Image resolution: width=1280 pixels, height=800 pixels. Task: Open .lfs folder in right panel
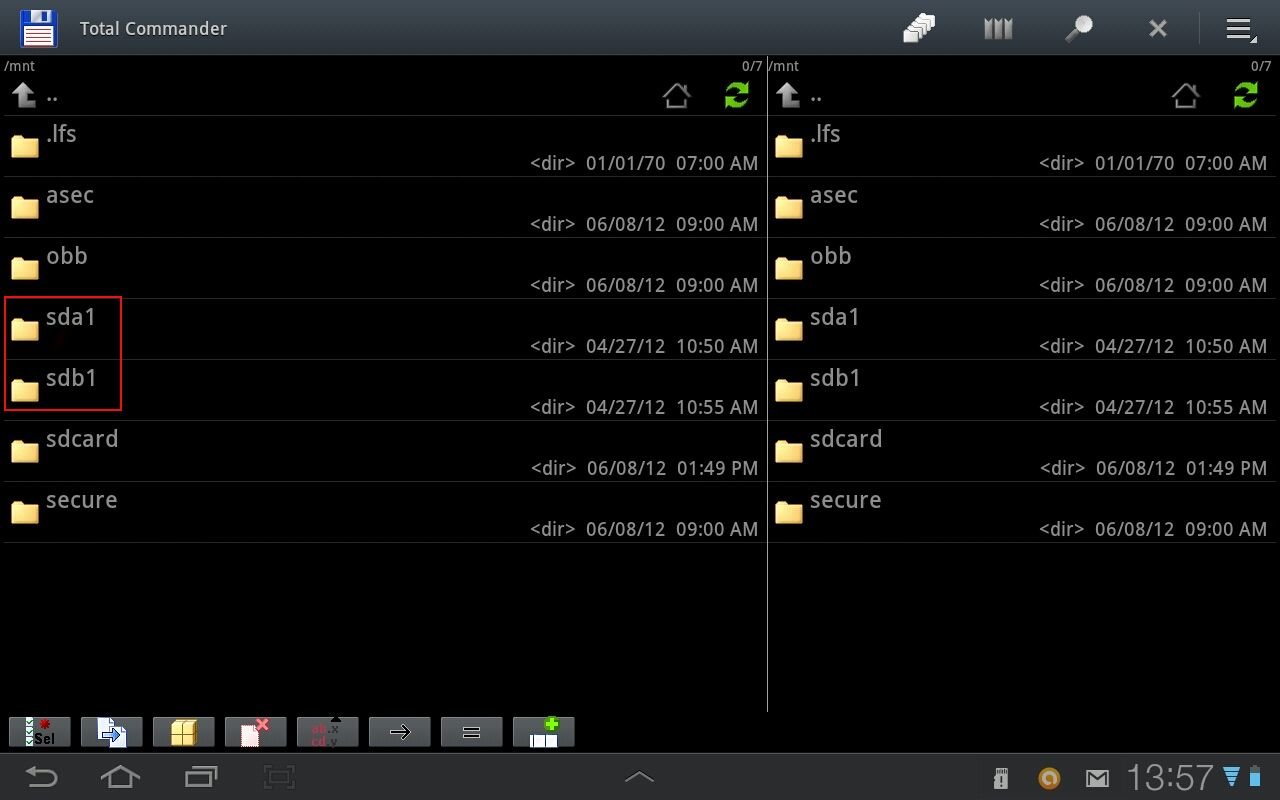click(1024, 147)
